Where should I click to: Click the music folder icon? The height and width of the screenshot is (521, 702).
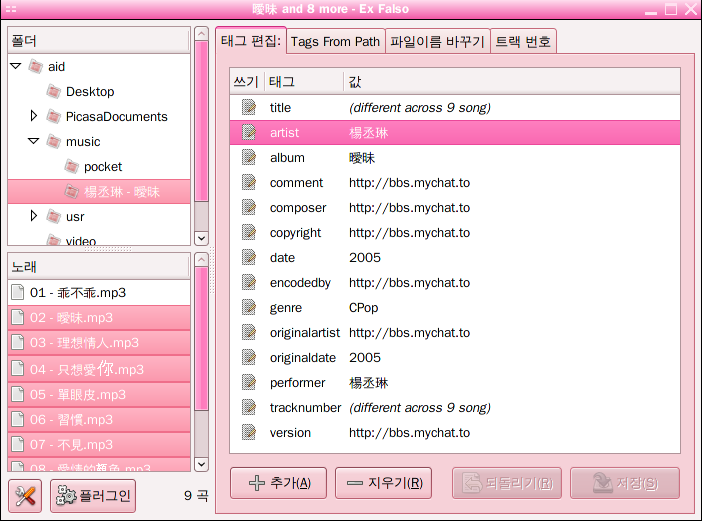click(x=53, y=141)
